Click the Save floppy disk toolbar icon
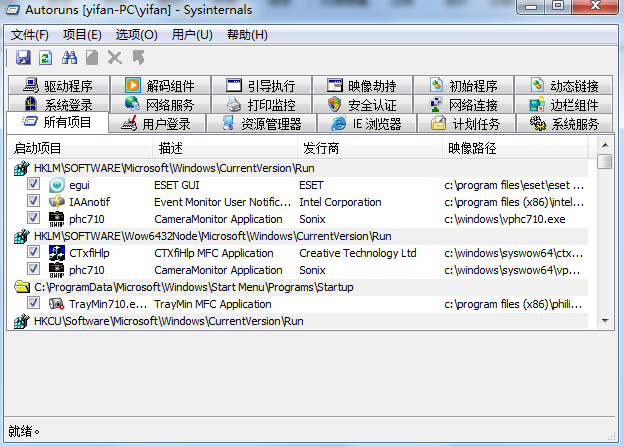The width and height of the screenshot is (624, 447). [23, 58]
